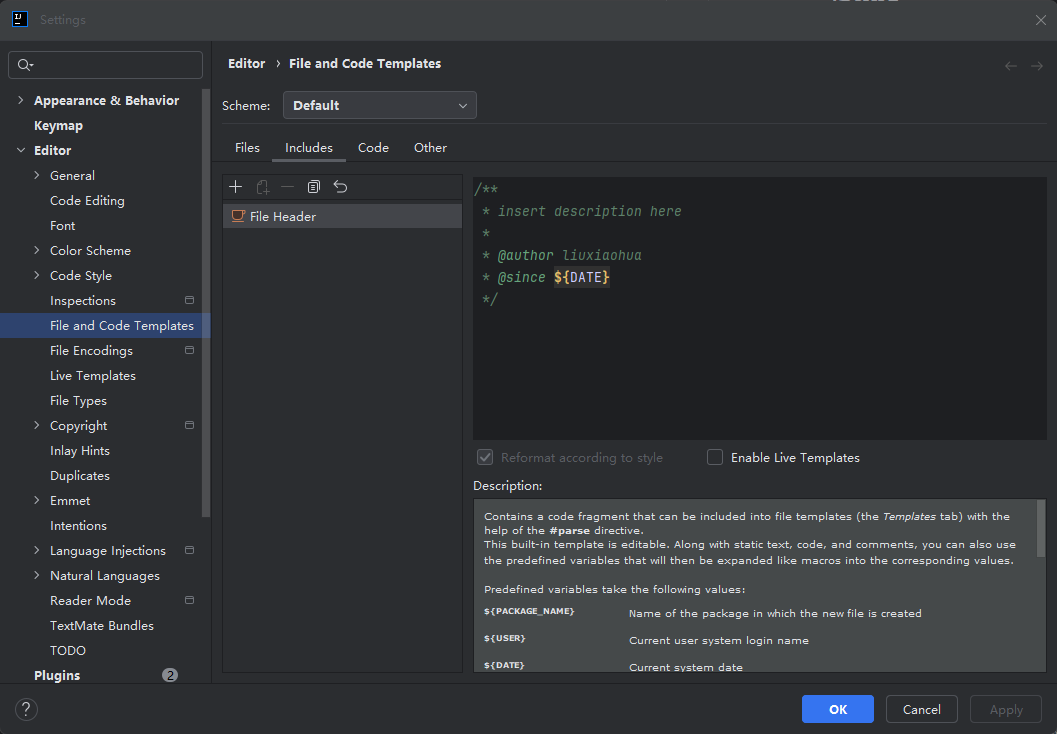Toggle Reformat according to style checkbox

(x=485, y=457)
